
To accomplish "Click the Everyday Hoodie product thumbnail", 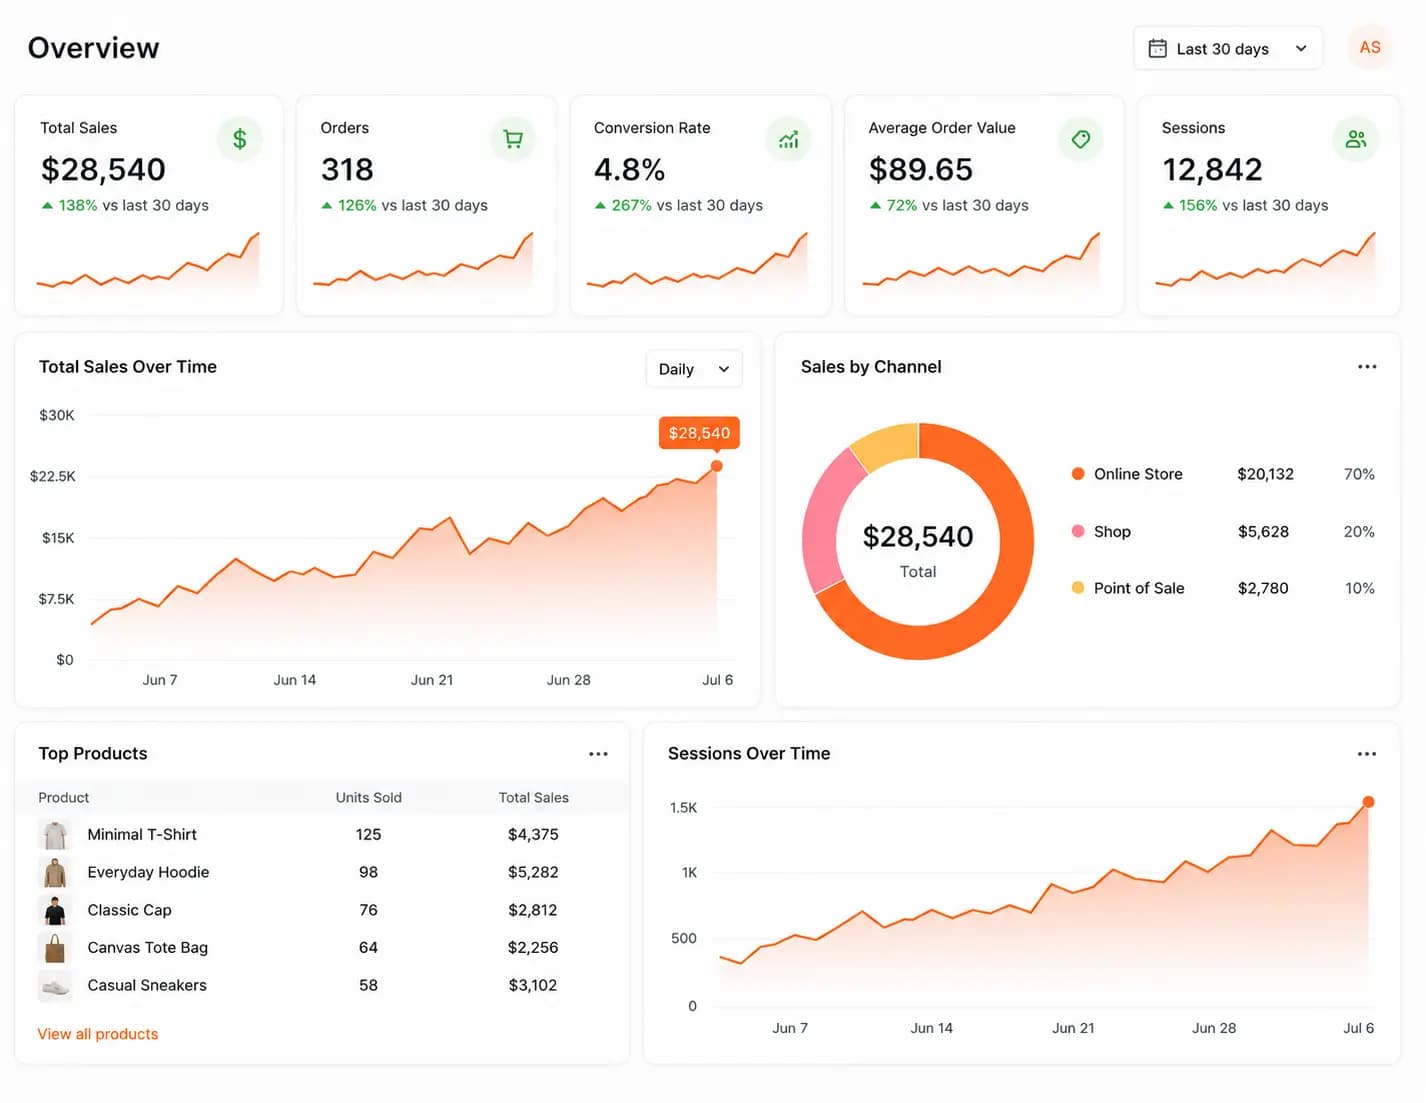I will point(55,872).
